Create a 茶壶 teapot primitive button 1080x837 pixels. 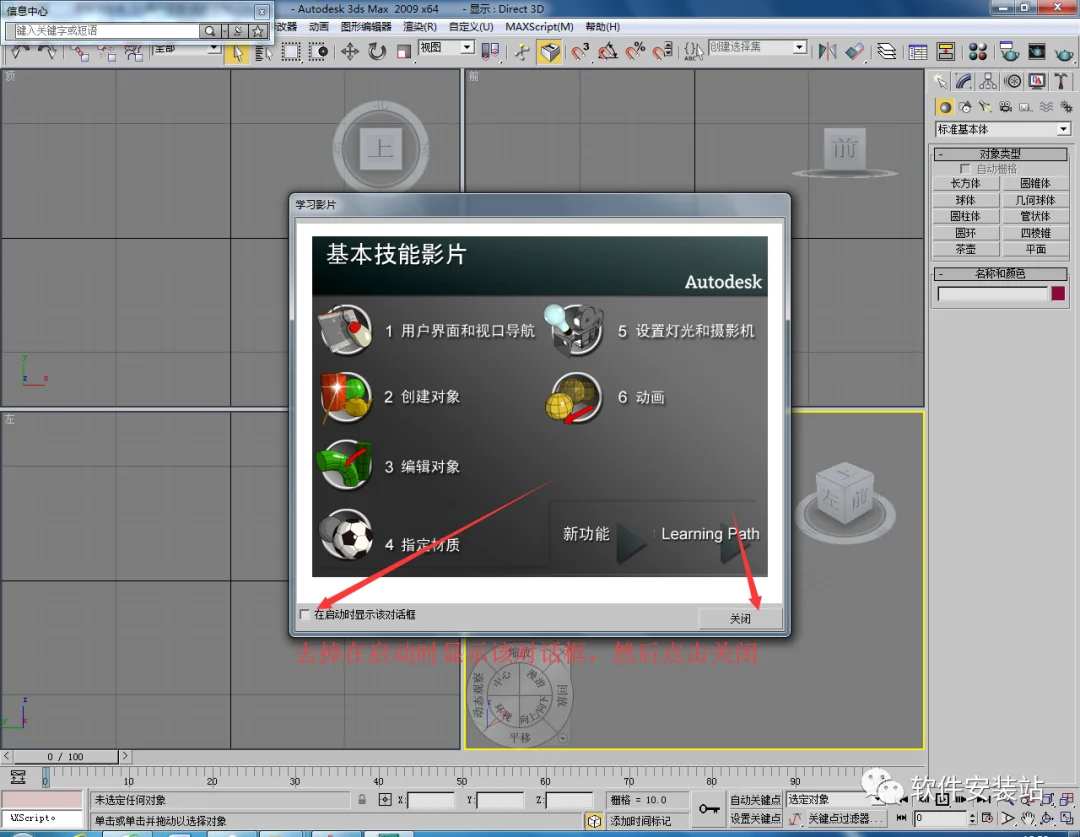(x=966, y=249)
